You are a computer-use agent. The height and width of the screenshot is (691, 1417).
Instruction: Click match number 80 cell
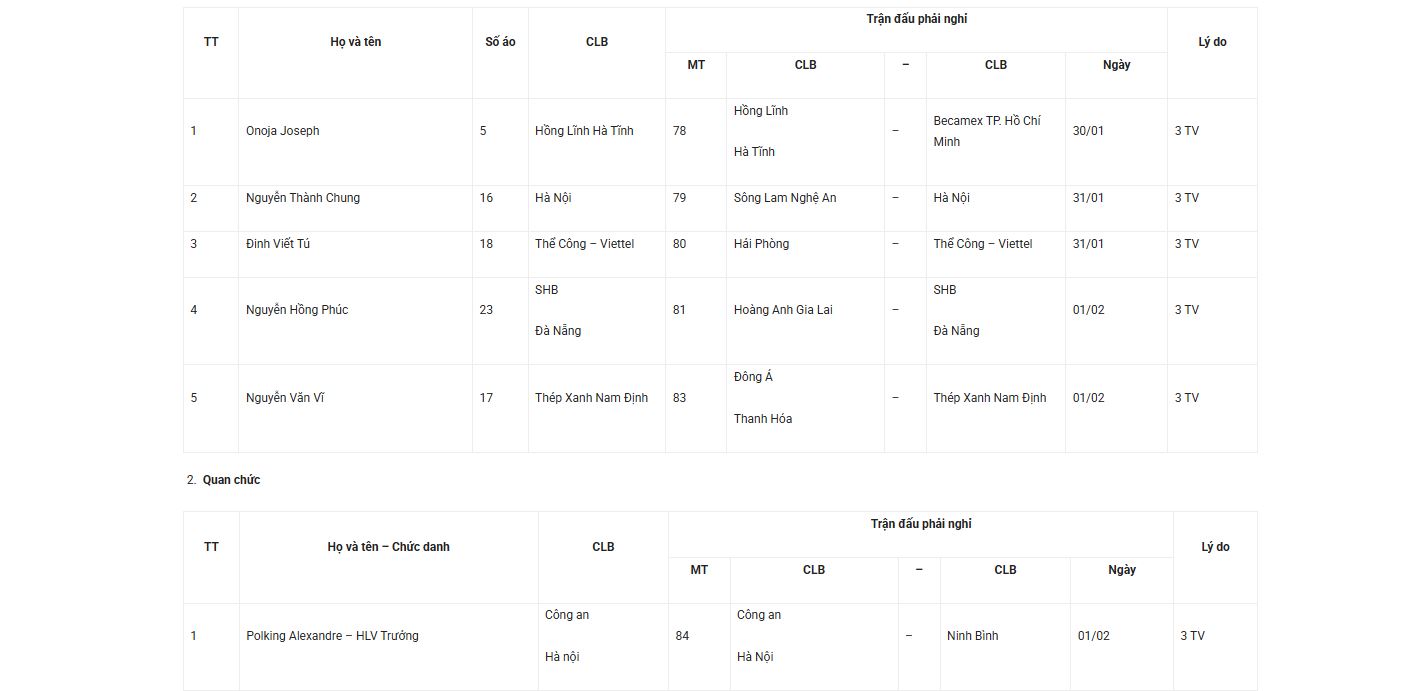click(x=680, y=244)
